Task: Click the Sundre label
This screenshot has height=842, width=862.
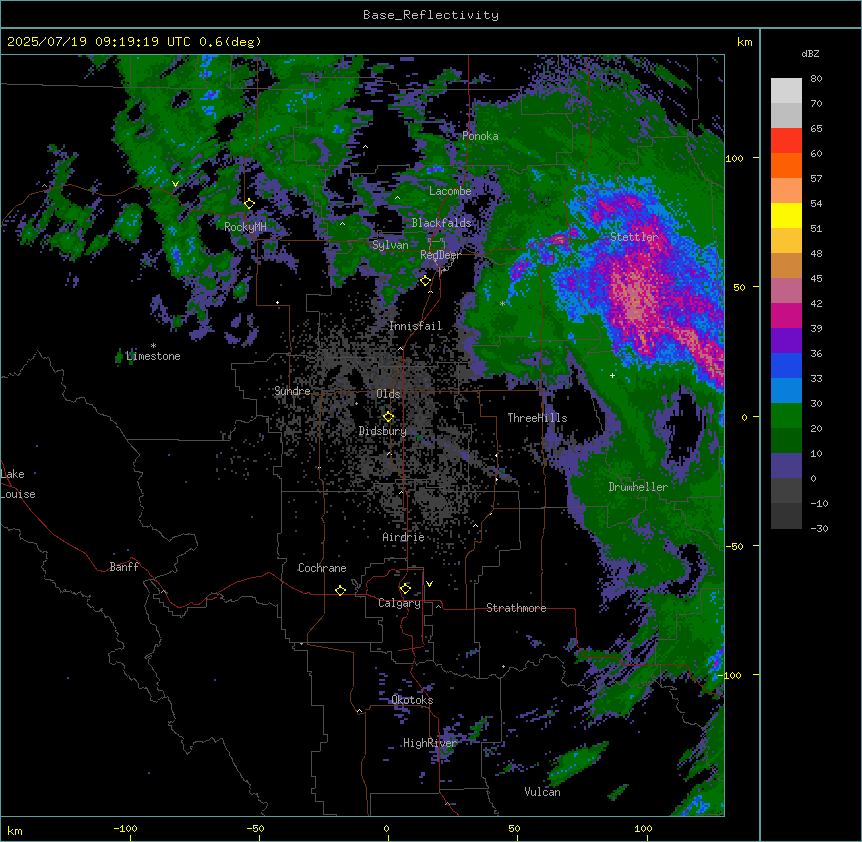Action: (x=292, y=391)
